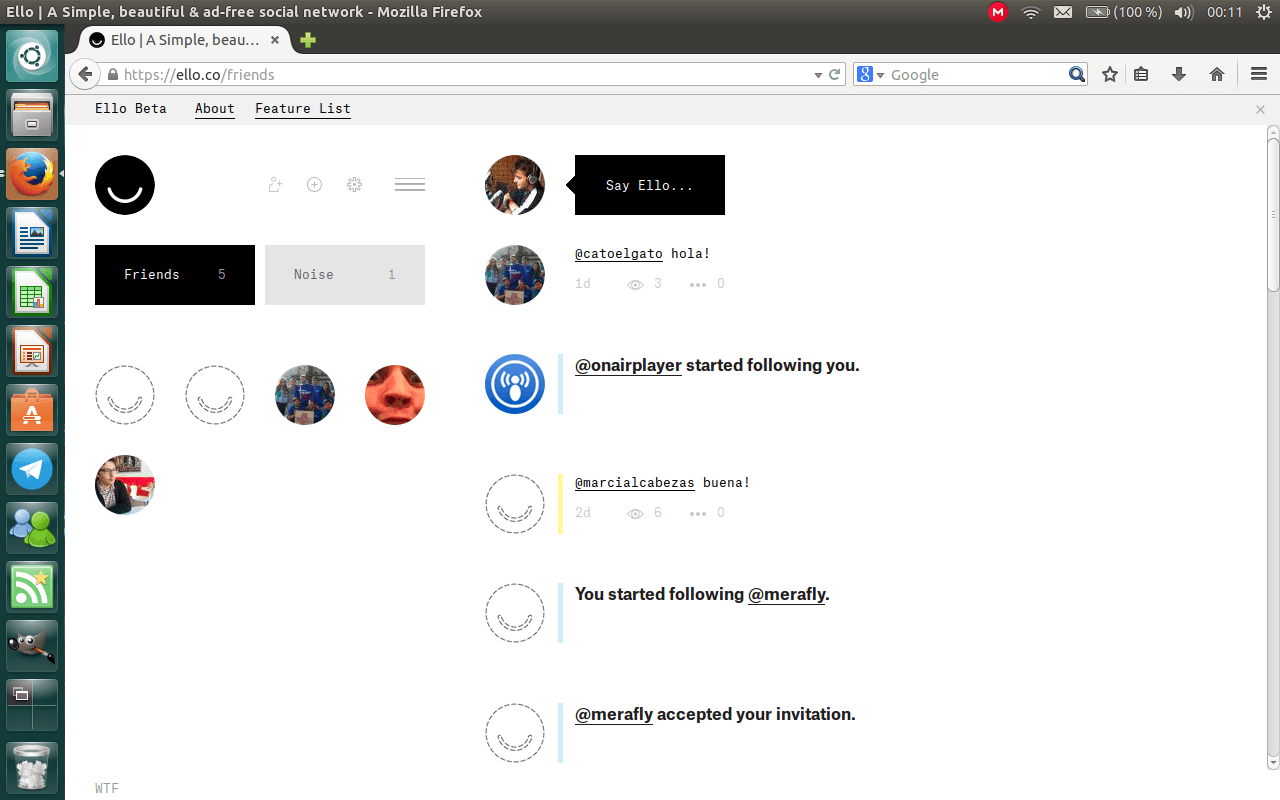Image resolution: width=1280 pixels, height=800 pixels.
Task: Click the comments dots on marcialcabezas post
Action: tap(698, 514)
